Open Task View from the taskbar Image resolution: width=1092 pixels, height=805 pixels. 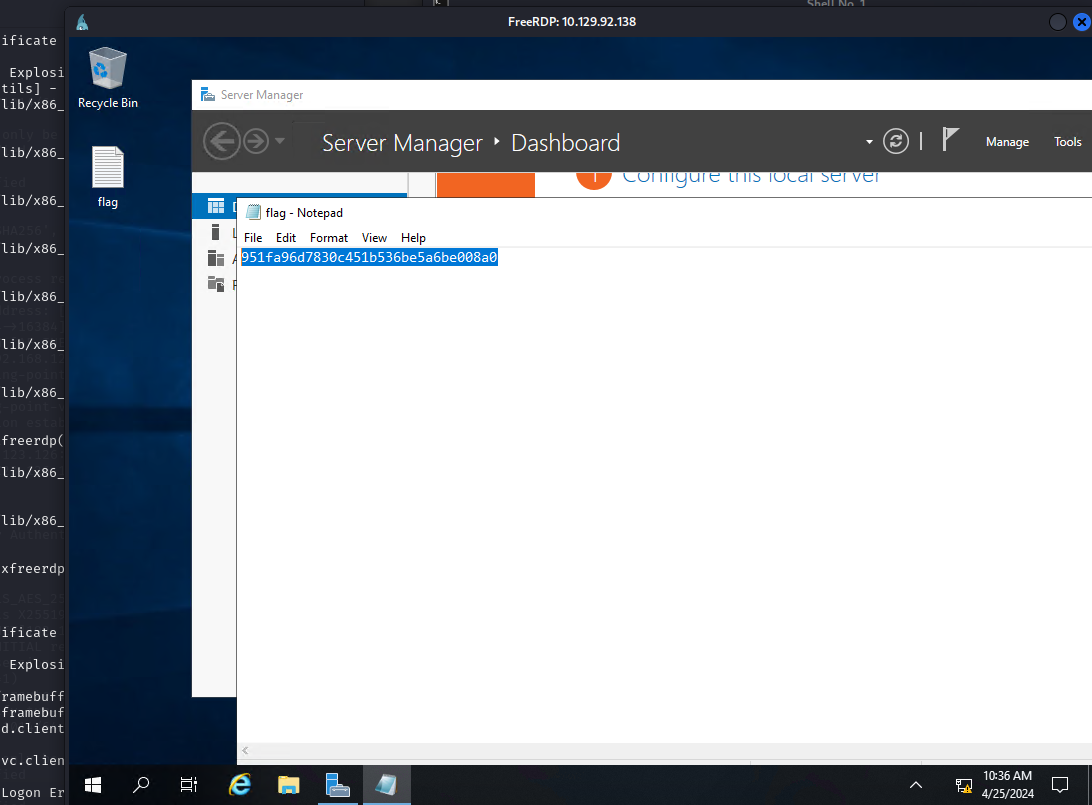coord(189,786)
